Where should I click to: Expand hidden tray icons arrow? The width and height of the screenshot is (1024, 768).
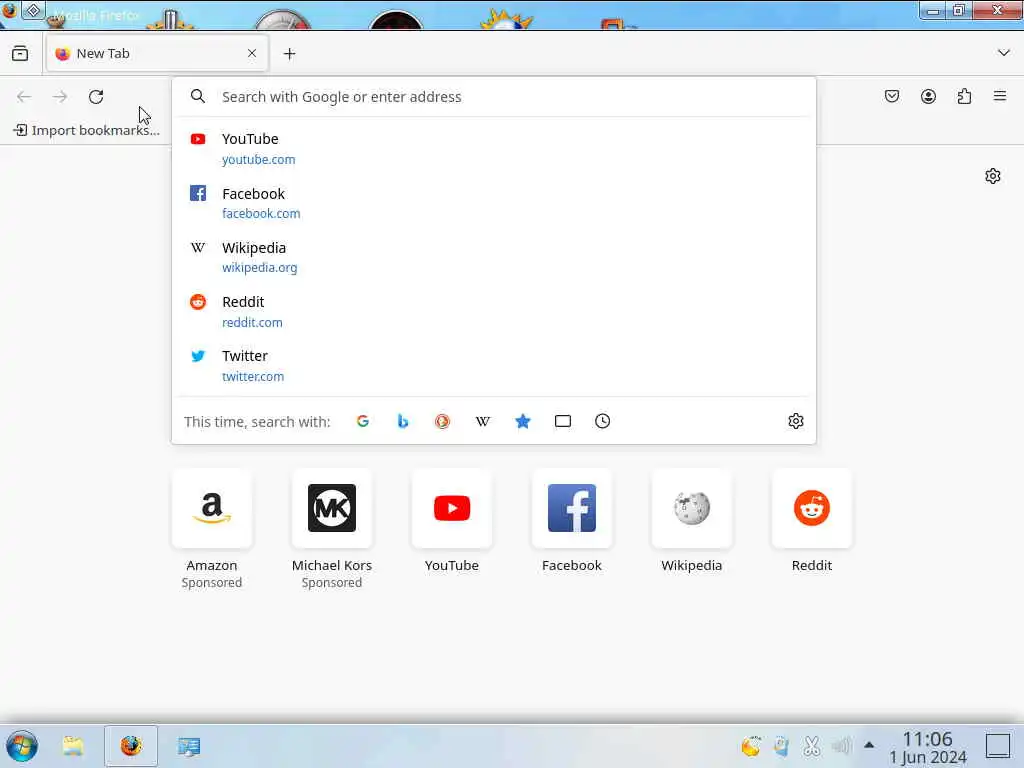869,744
